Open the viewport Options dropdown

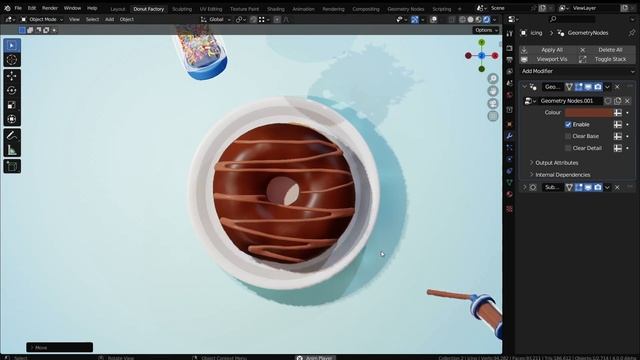486,30
